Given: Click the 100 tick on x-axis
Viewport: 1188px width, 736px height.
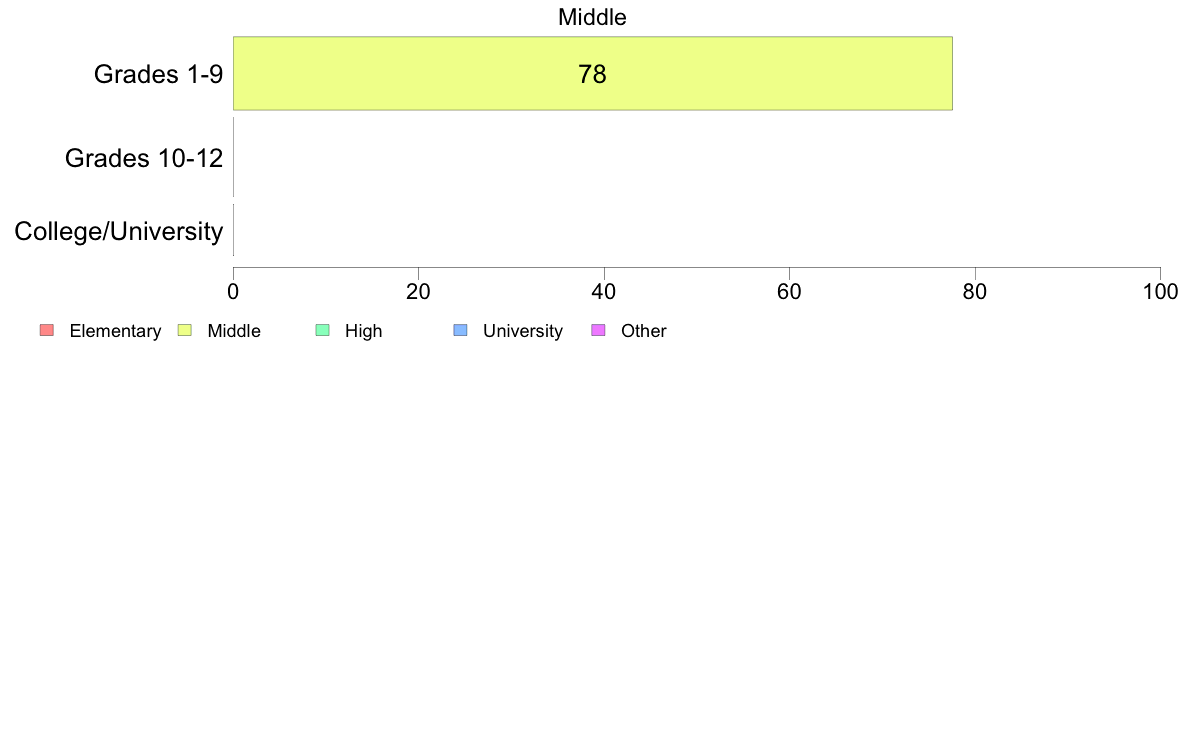Looking at the screenshot, I should [1159, 291].
